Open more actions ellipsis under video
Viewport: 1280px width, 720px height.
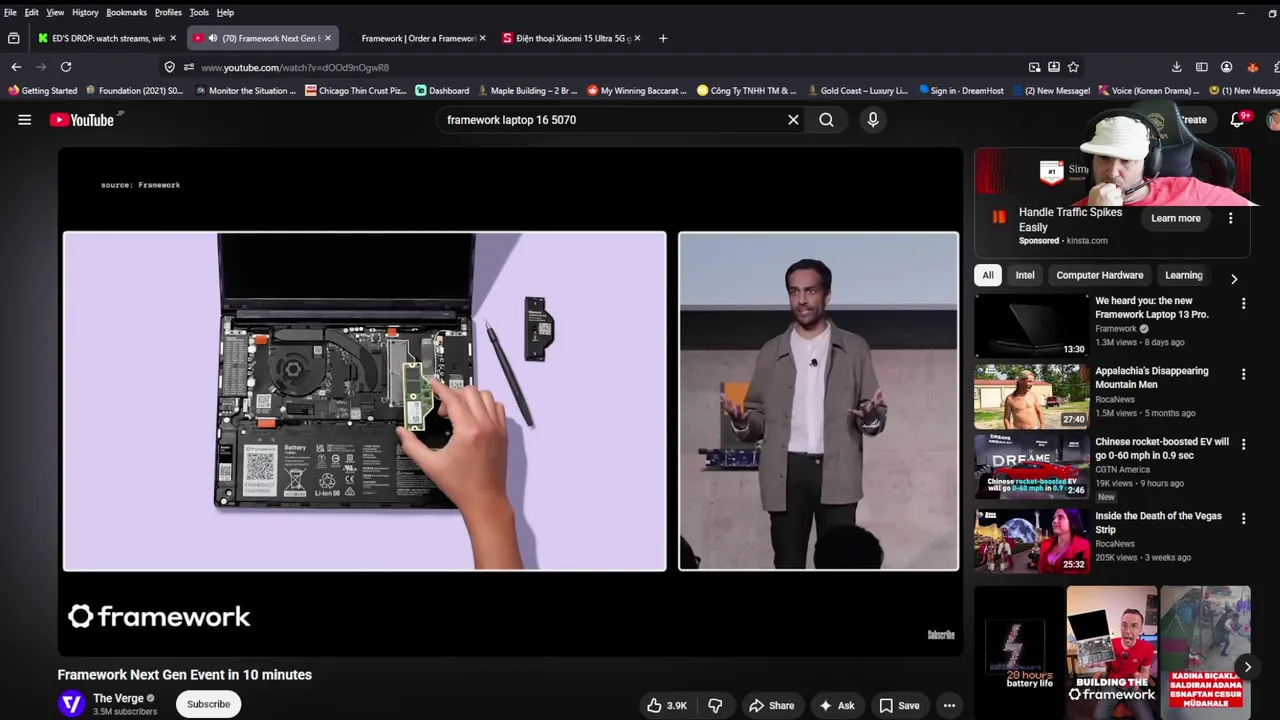(949, 705)
